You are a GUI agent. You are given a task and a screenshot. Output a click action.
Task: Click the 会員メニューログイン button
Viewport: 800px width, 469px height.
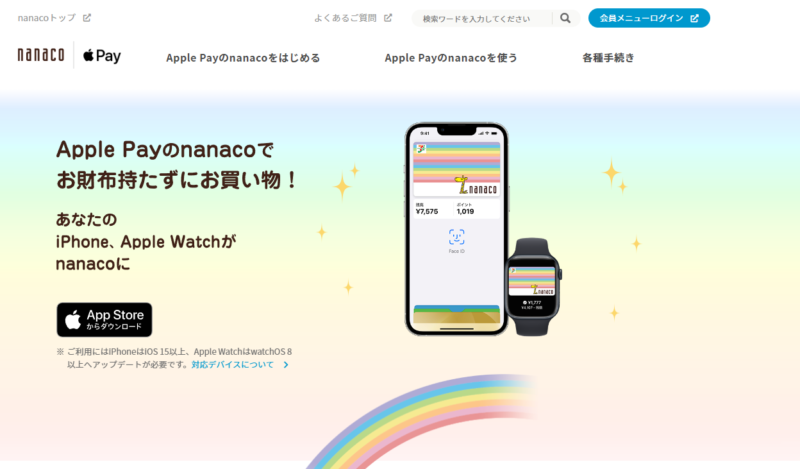point(649,18)
